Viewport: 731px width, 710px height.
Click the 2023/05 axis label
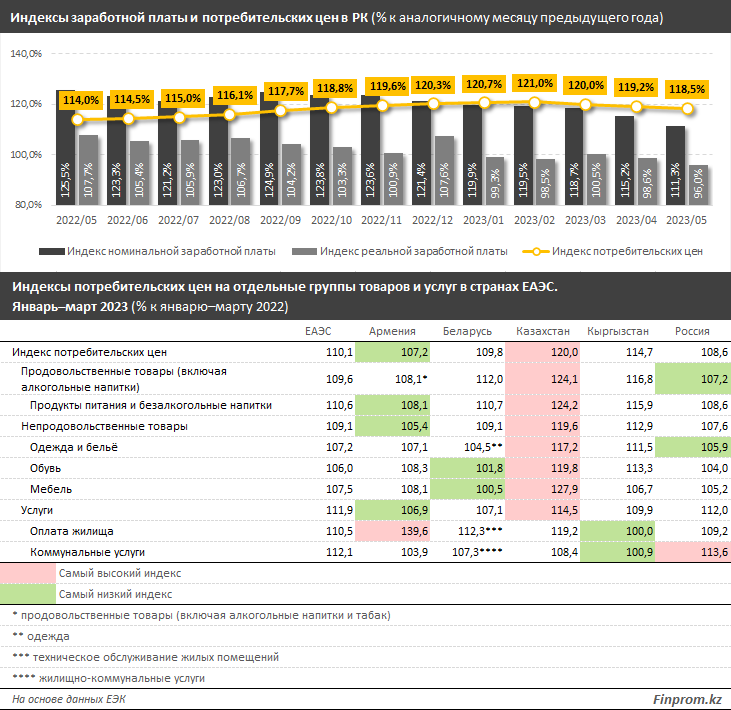(x=686, y=220)
